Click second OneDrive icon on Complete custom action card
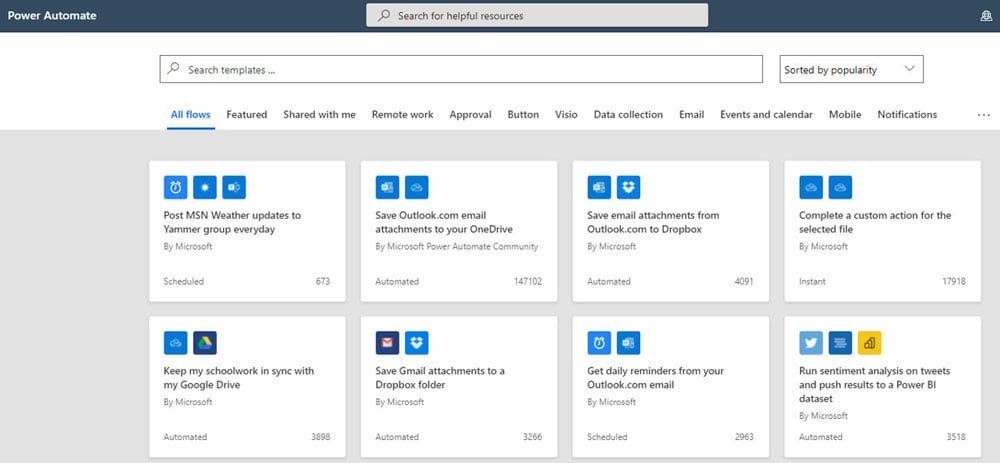Screen dimensions: 1000x463 tap(840, 187)
